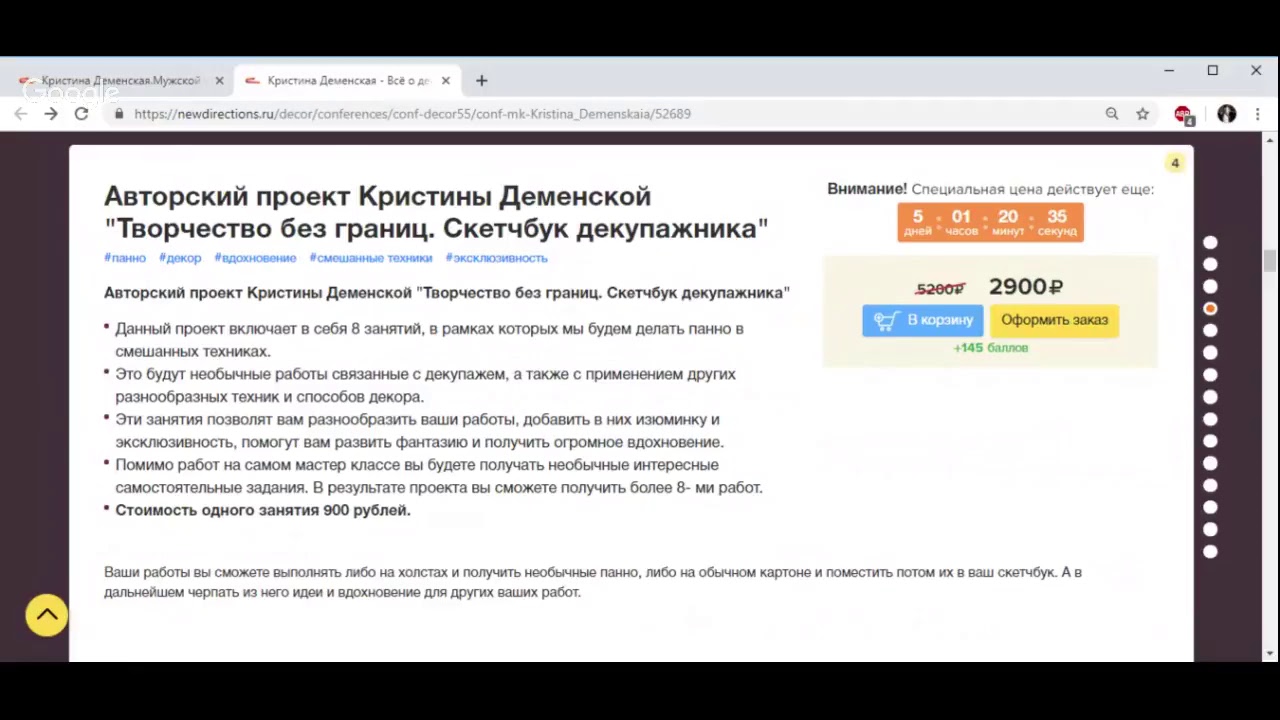The width and height of the screenshot is (1280, 720).
Task: Open the zoom magnifier icon in address bar
Action: (1112, 114)
